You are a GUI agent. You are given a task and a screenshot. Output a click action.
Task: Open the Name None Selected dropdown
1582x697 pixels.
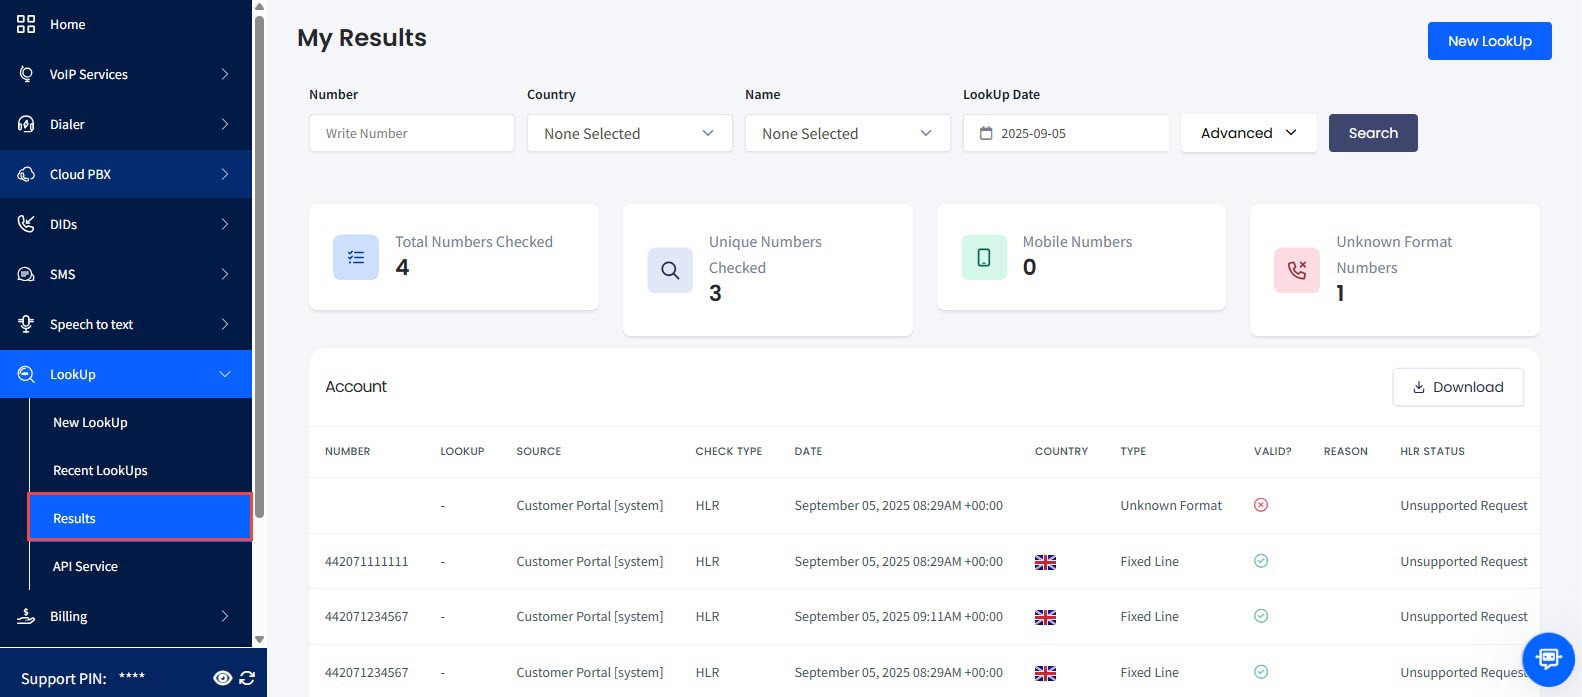847,133
